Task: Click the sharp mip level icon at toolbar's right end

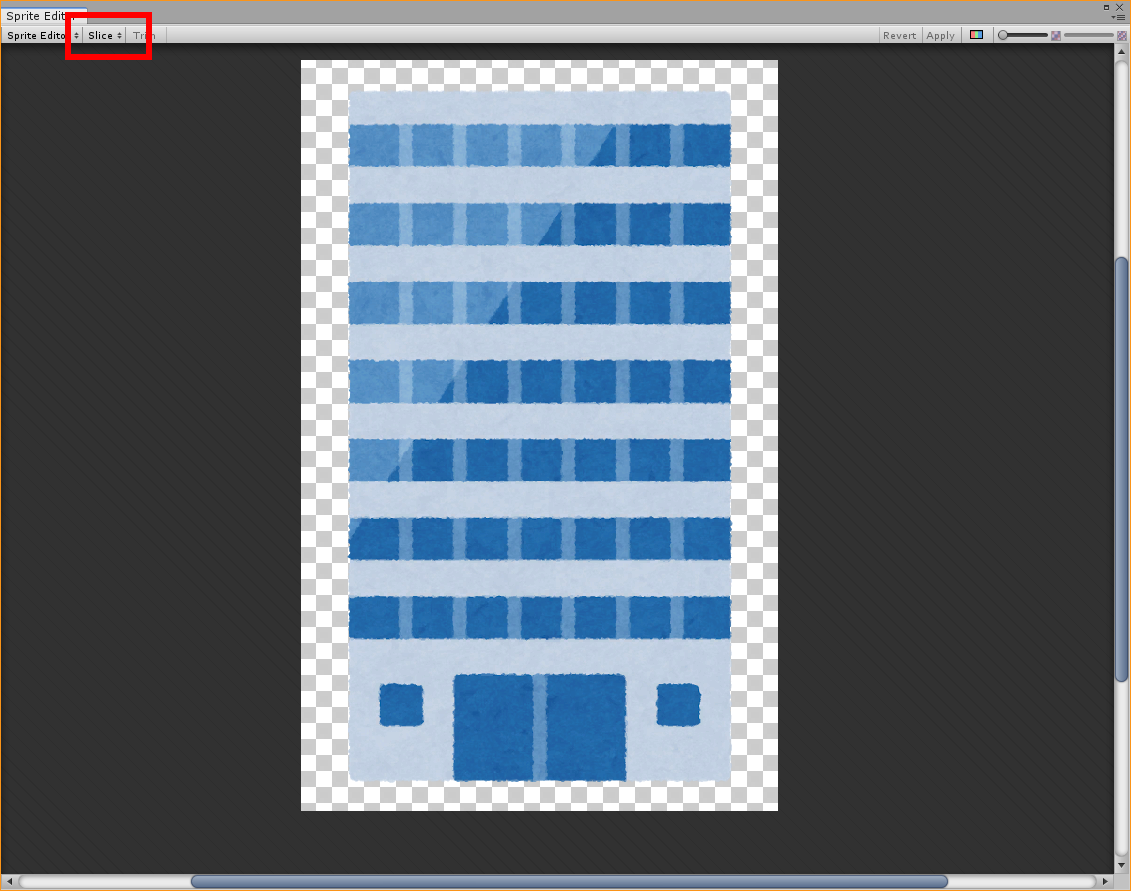Action: 1122,35
